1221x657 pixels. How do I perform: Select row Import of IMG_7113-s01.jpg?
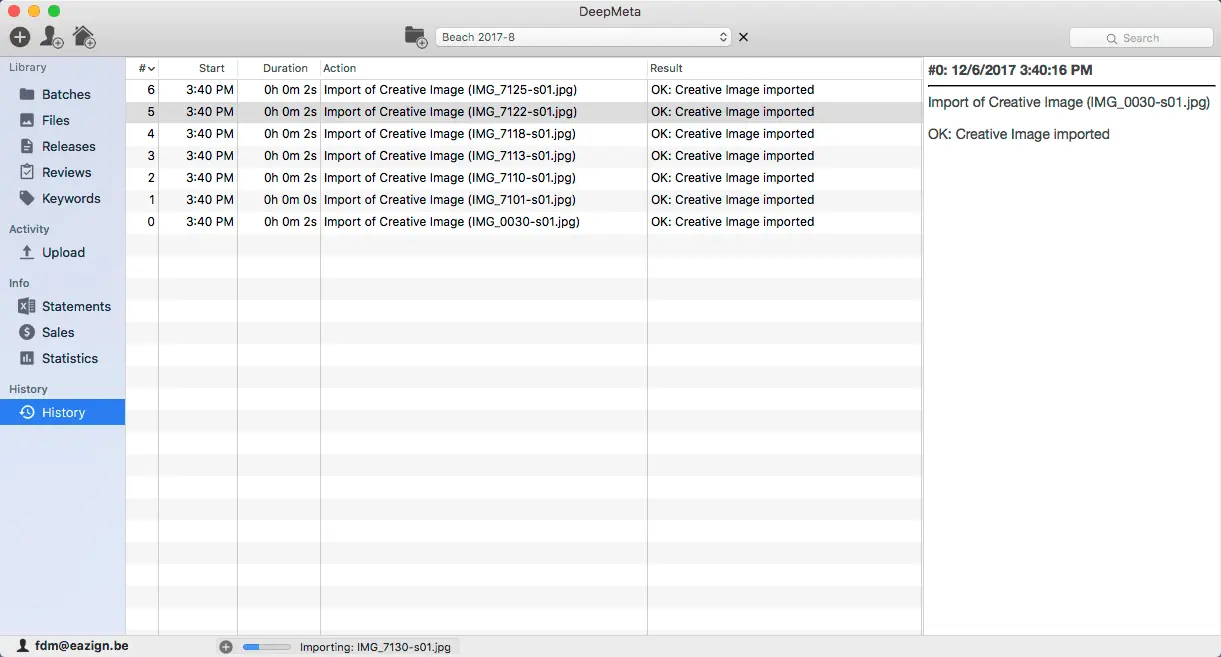(x=524, y=156)
